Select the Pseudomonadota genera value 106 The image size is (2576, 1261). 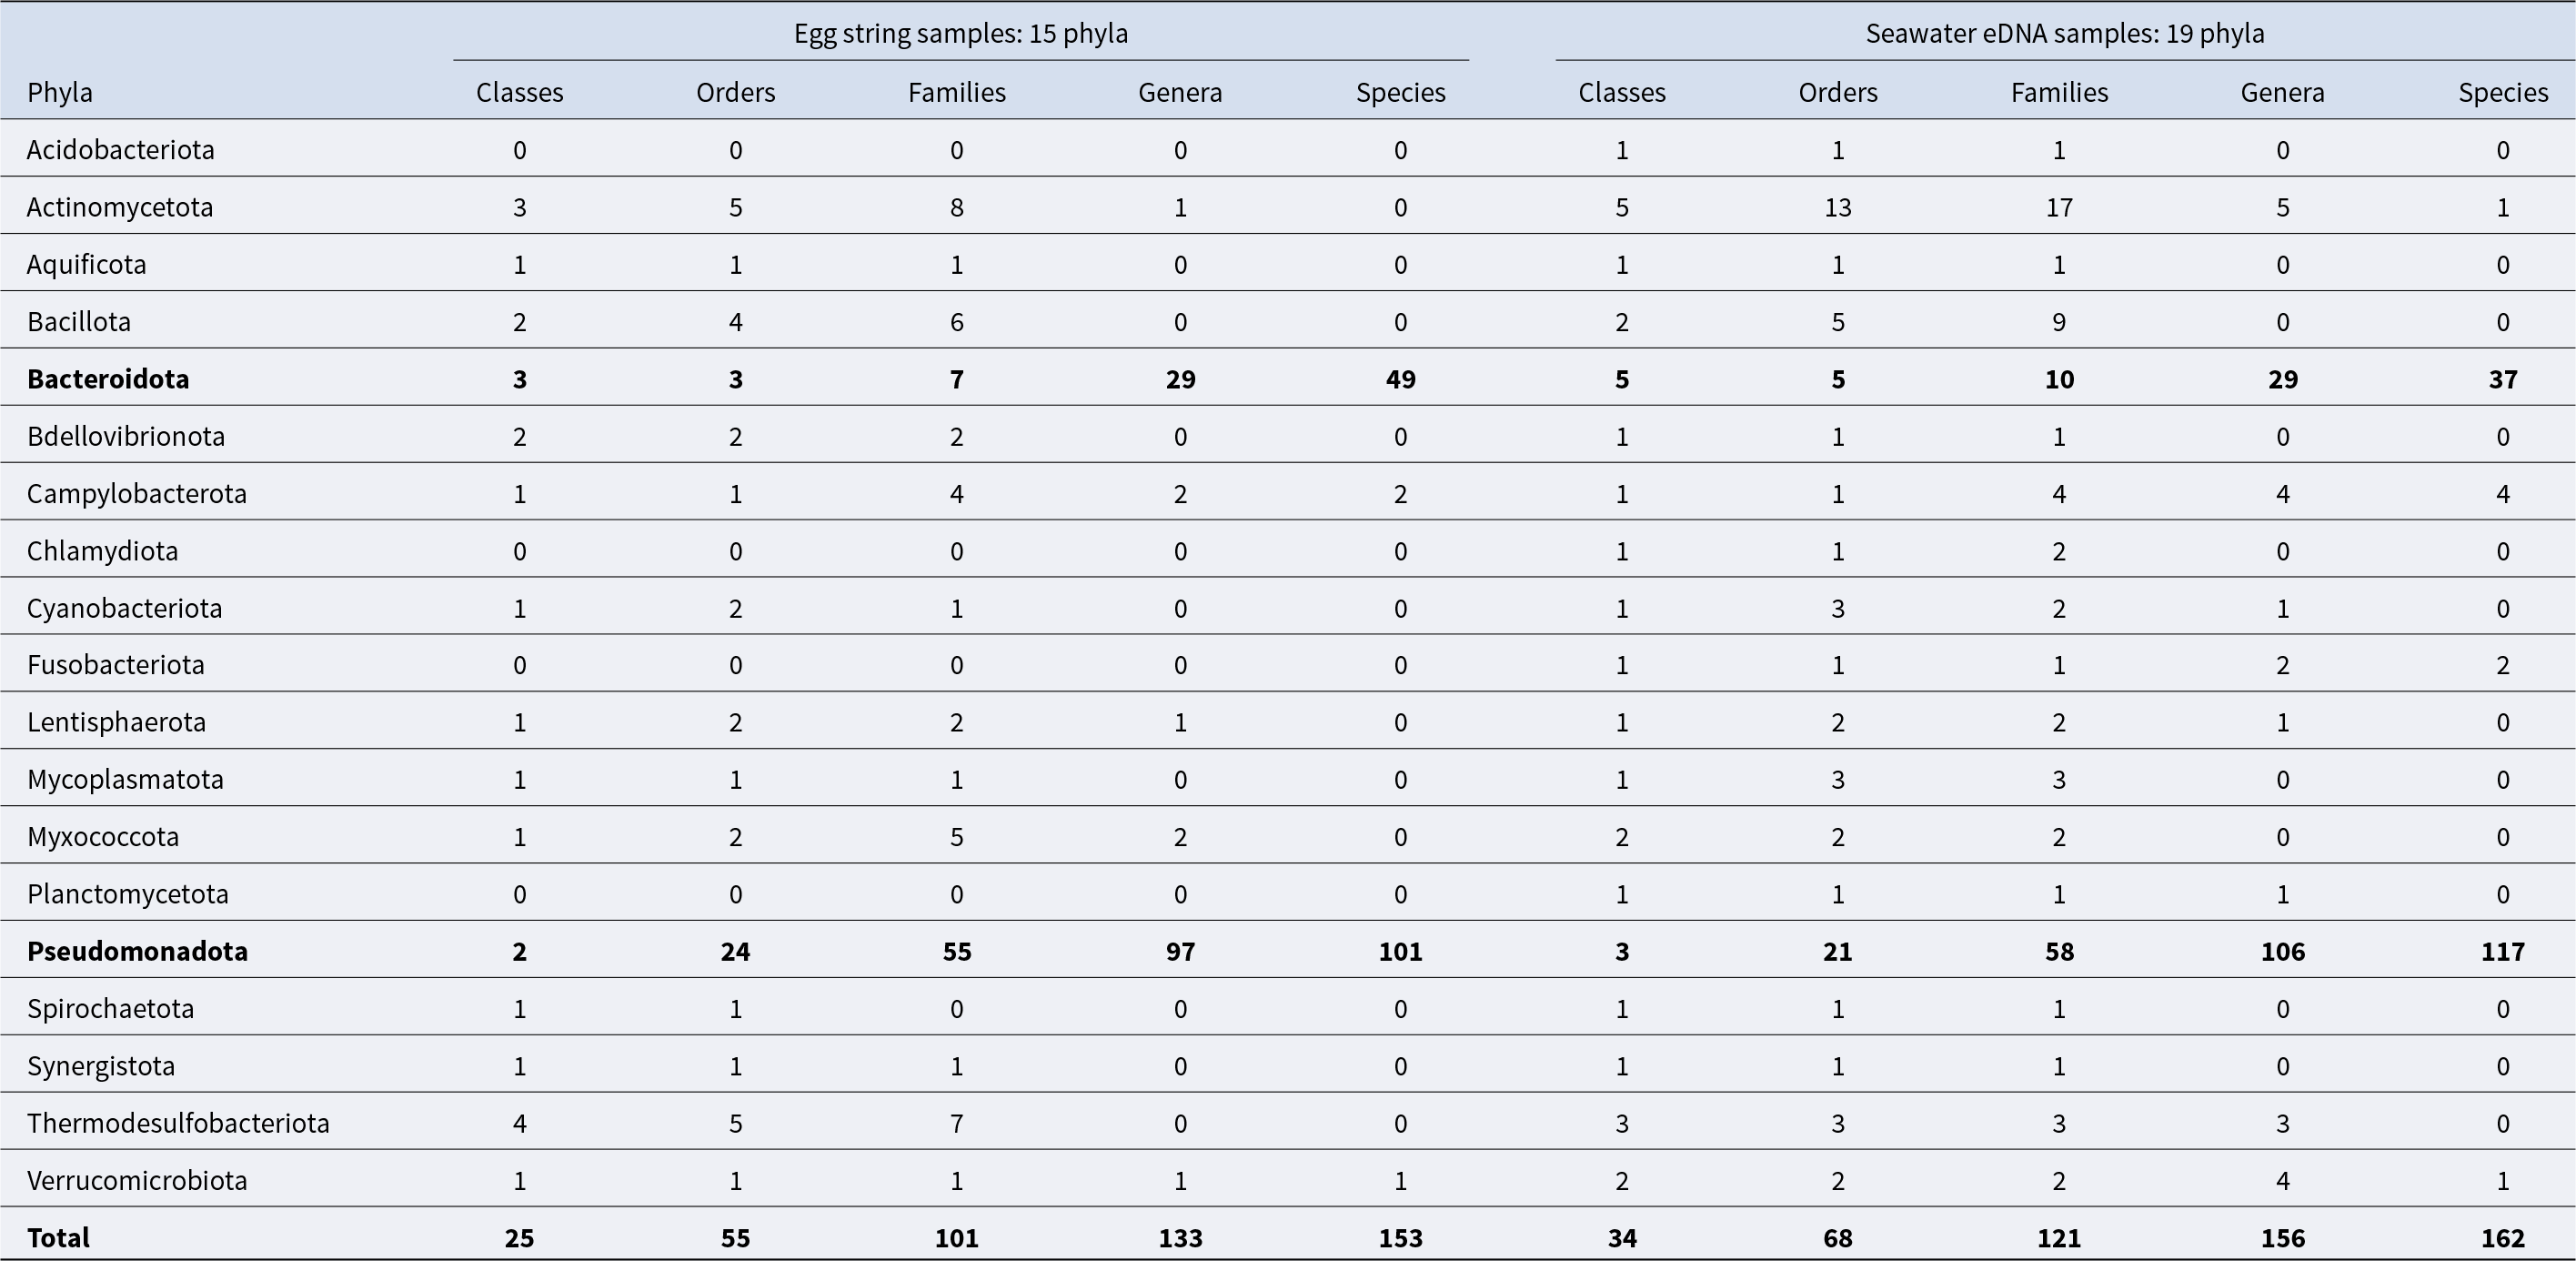coord(2282,951)
